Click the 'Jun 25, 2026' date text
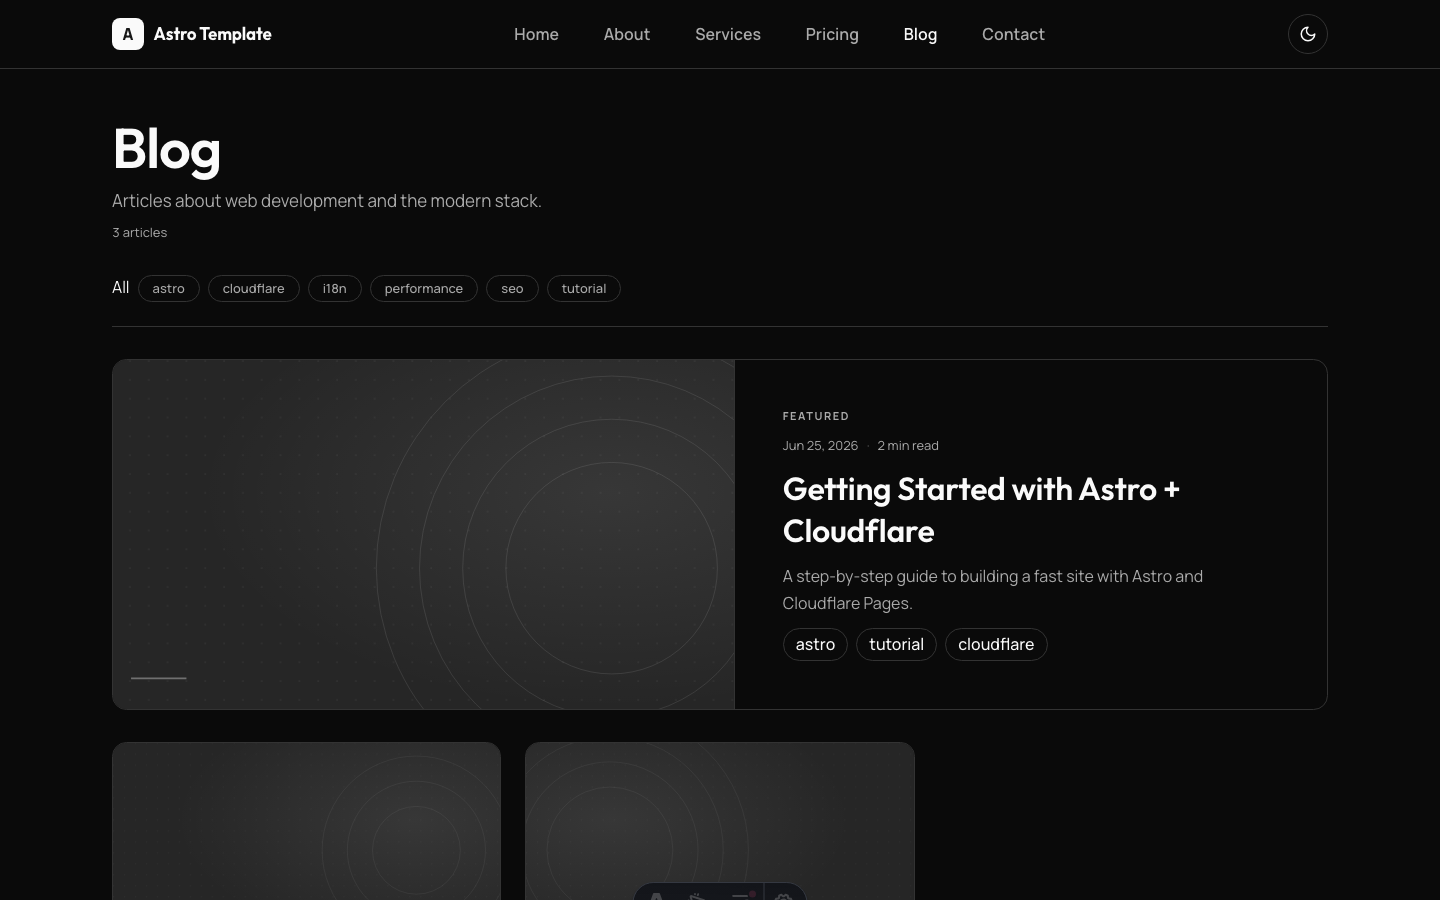The image size is (1440, 900). click(x=820, y=445)
